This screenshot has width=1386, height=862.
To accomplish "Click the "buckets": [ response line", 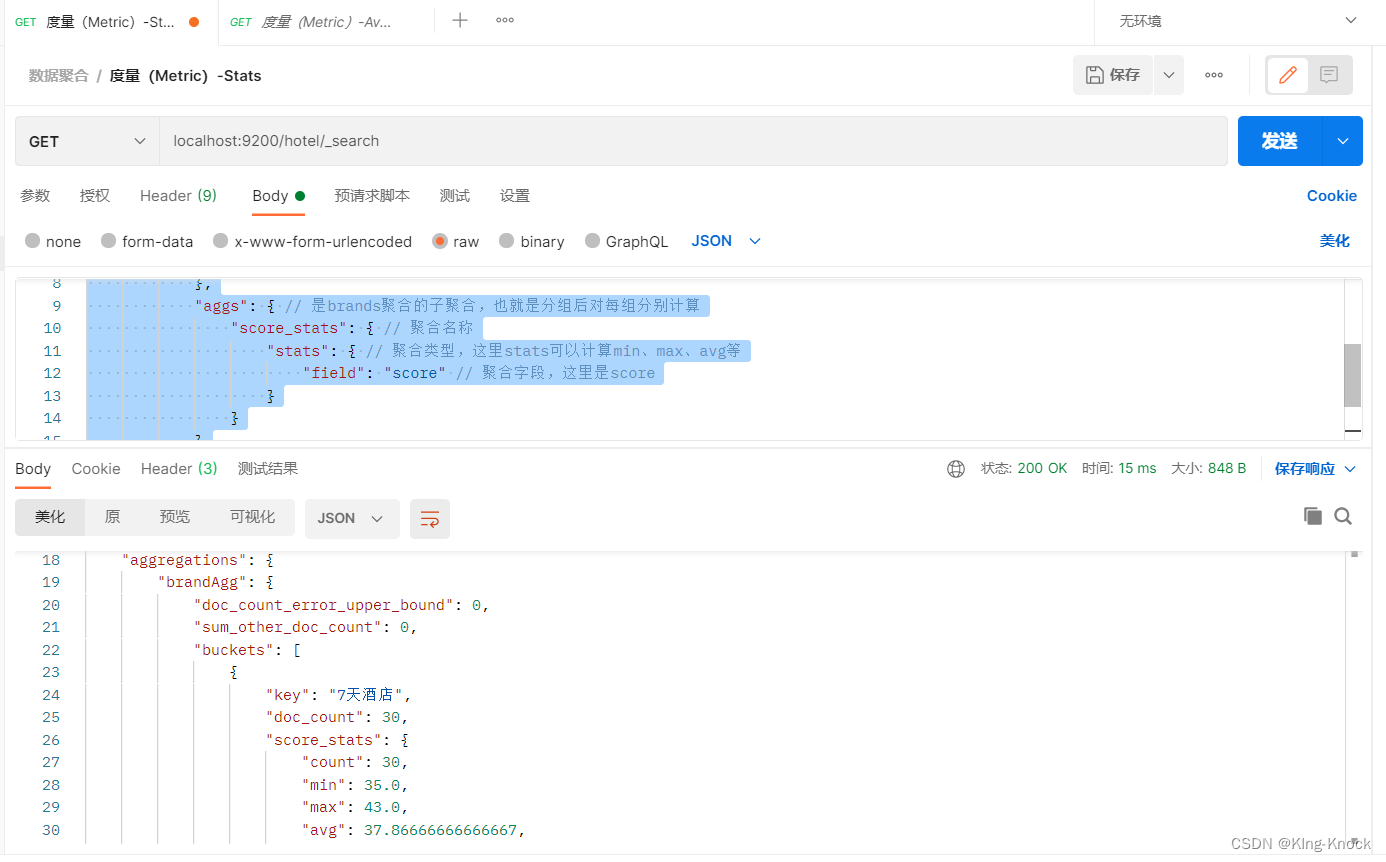I will [x=247, y=650].
